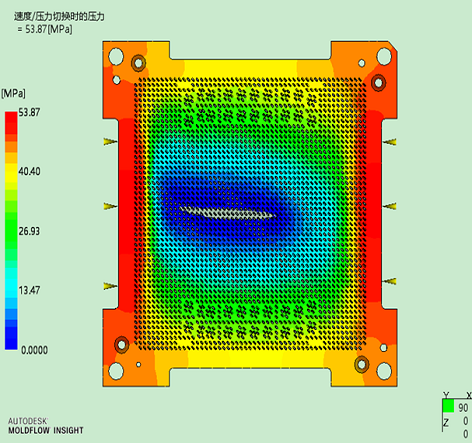
Task: Click the Autodesk Moldflow Insight logo
Action: pyautogui.click(x=46, y=426)
